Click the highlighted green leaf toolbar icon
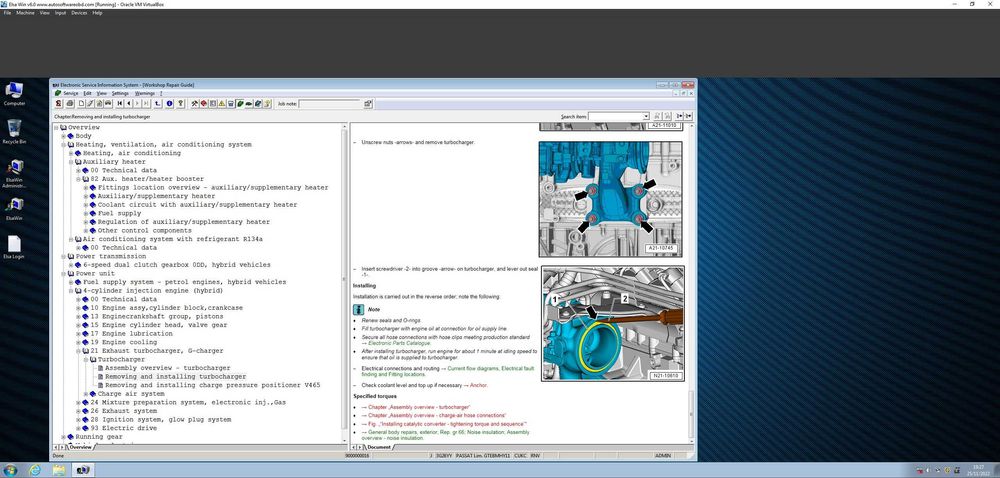 240,103
